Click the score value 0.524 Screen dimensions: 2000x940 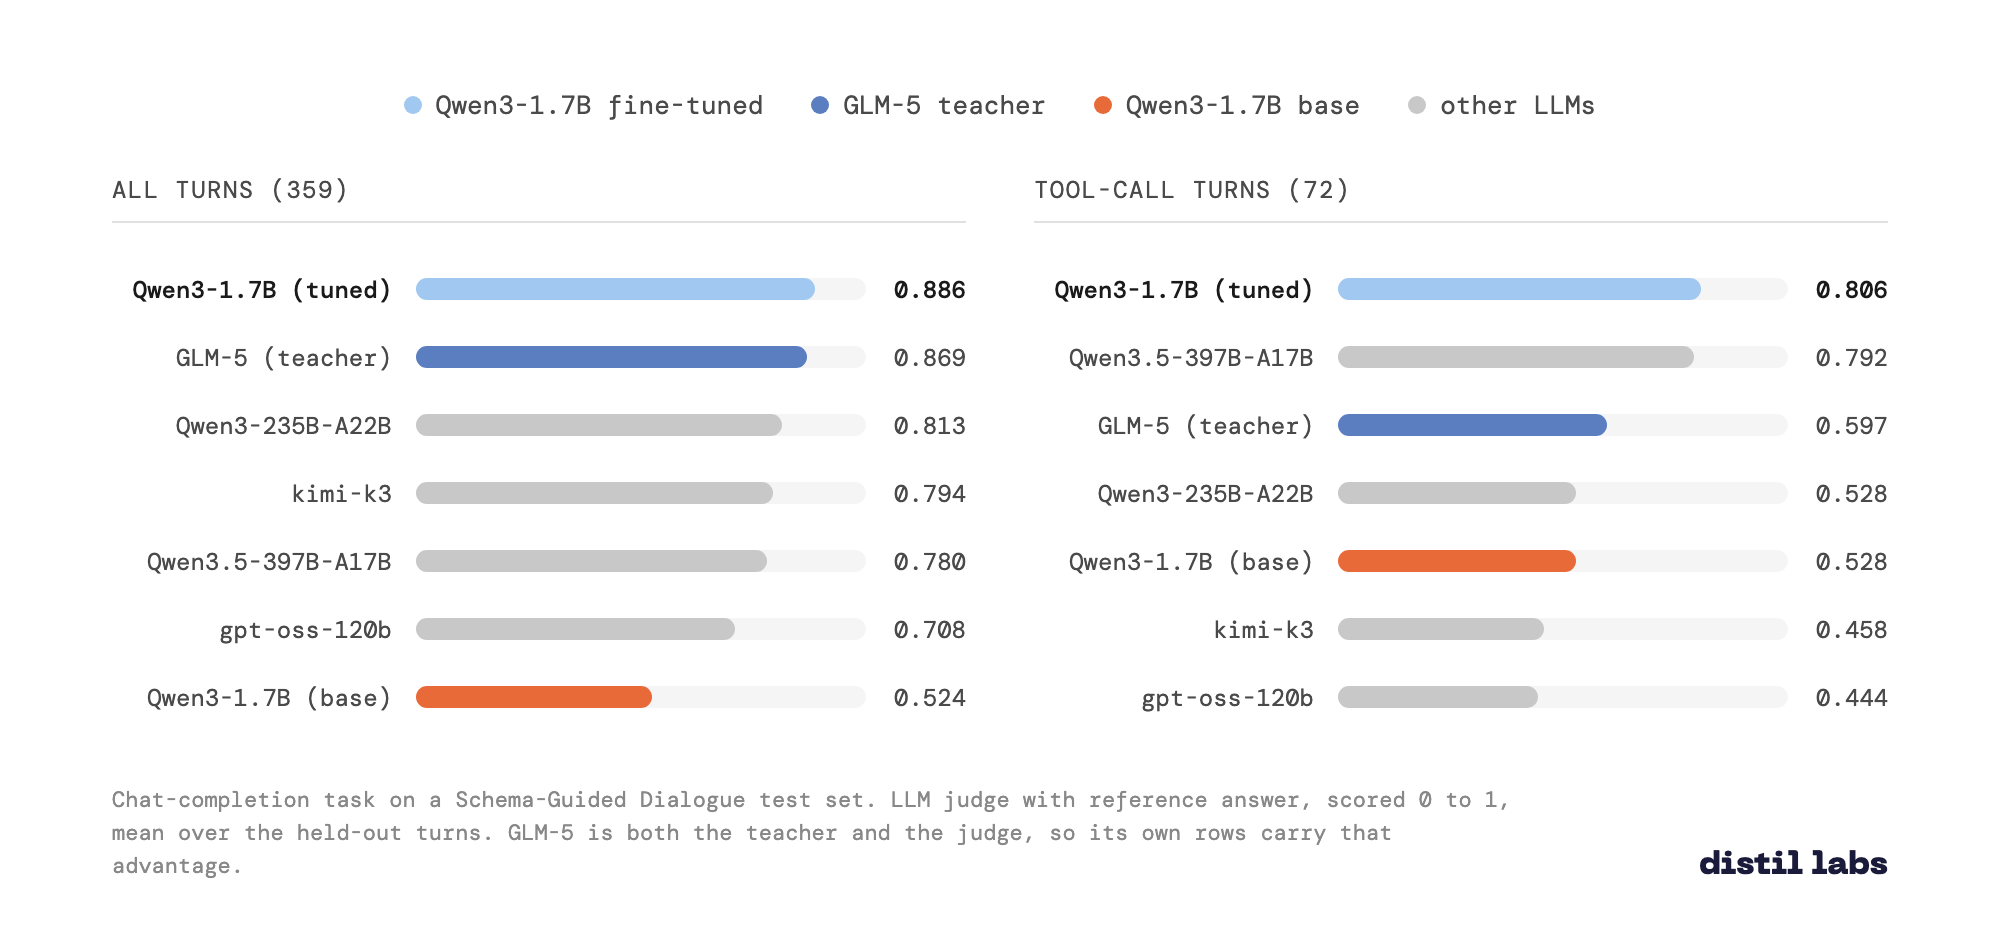930,698
